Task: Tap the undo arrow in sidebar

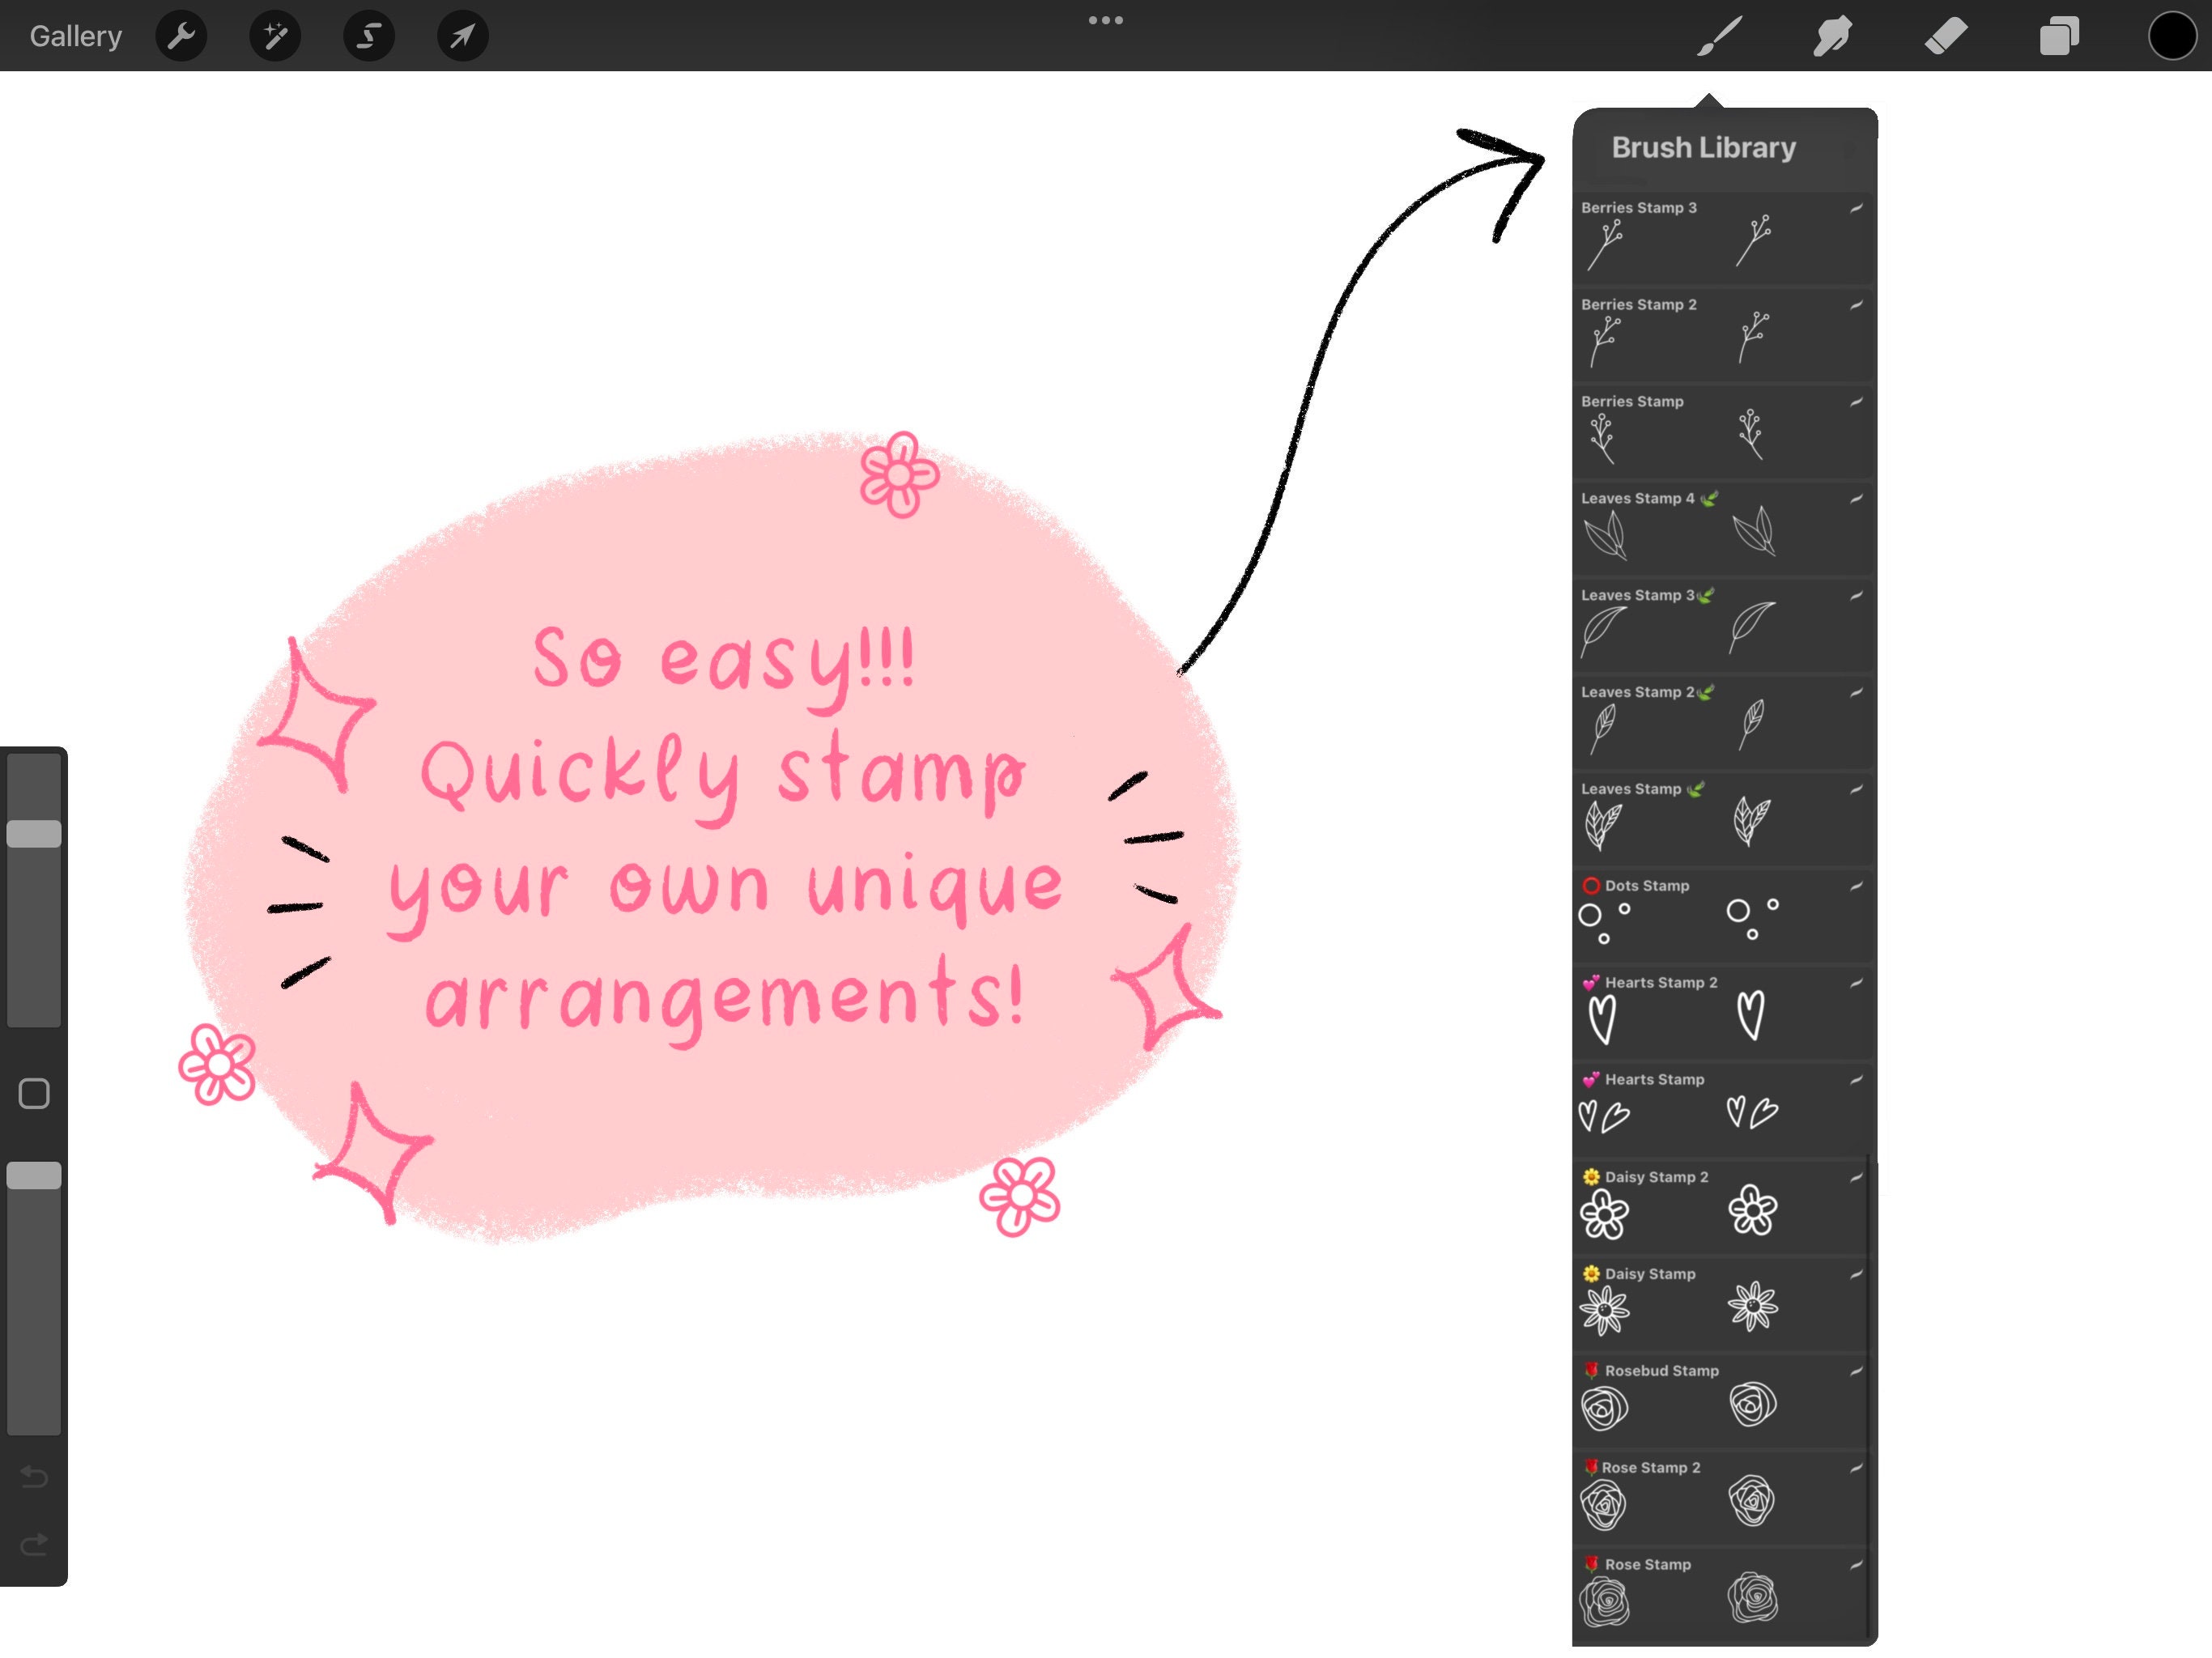Action: pos(34,1476)
